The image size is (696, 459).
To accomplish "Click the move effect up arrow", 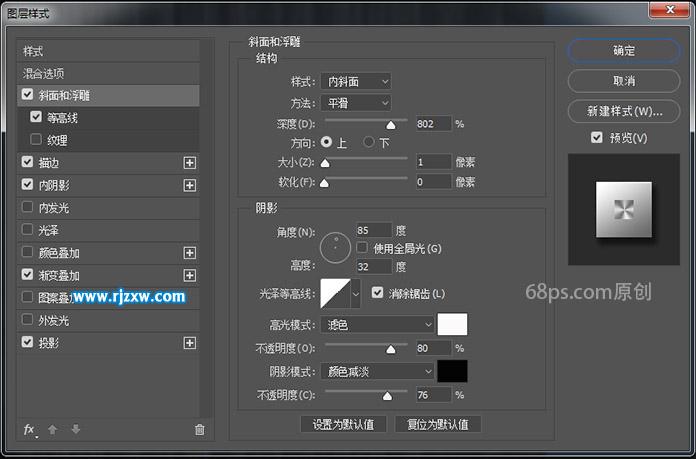I will point(53,429).
